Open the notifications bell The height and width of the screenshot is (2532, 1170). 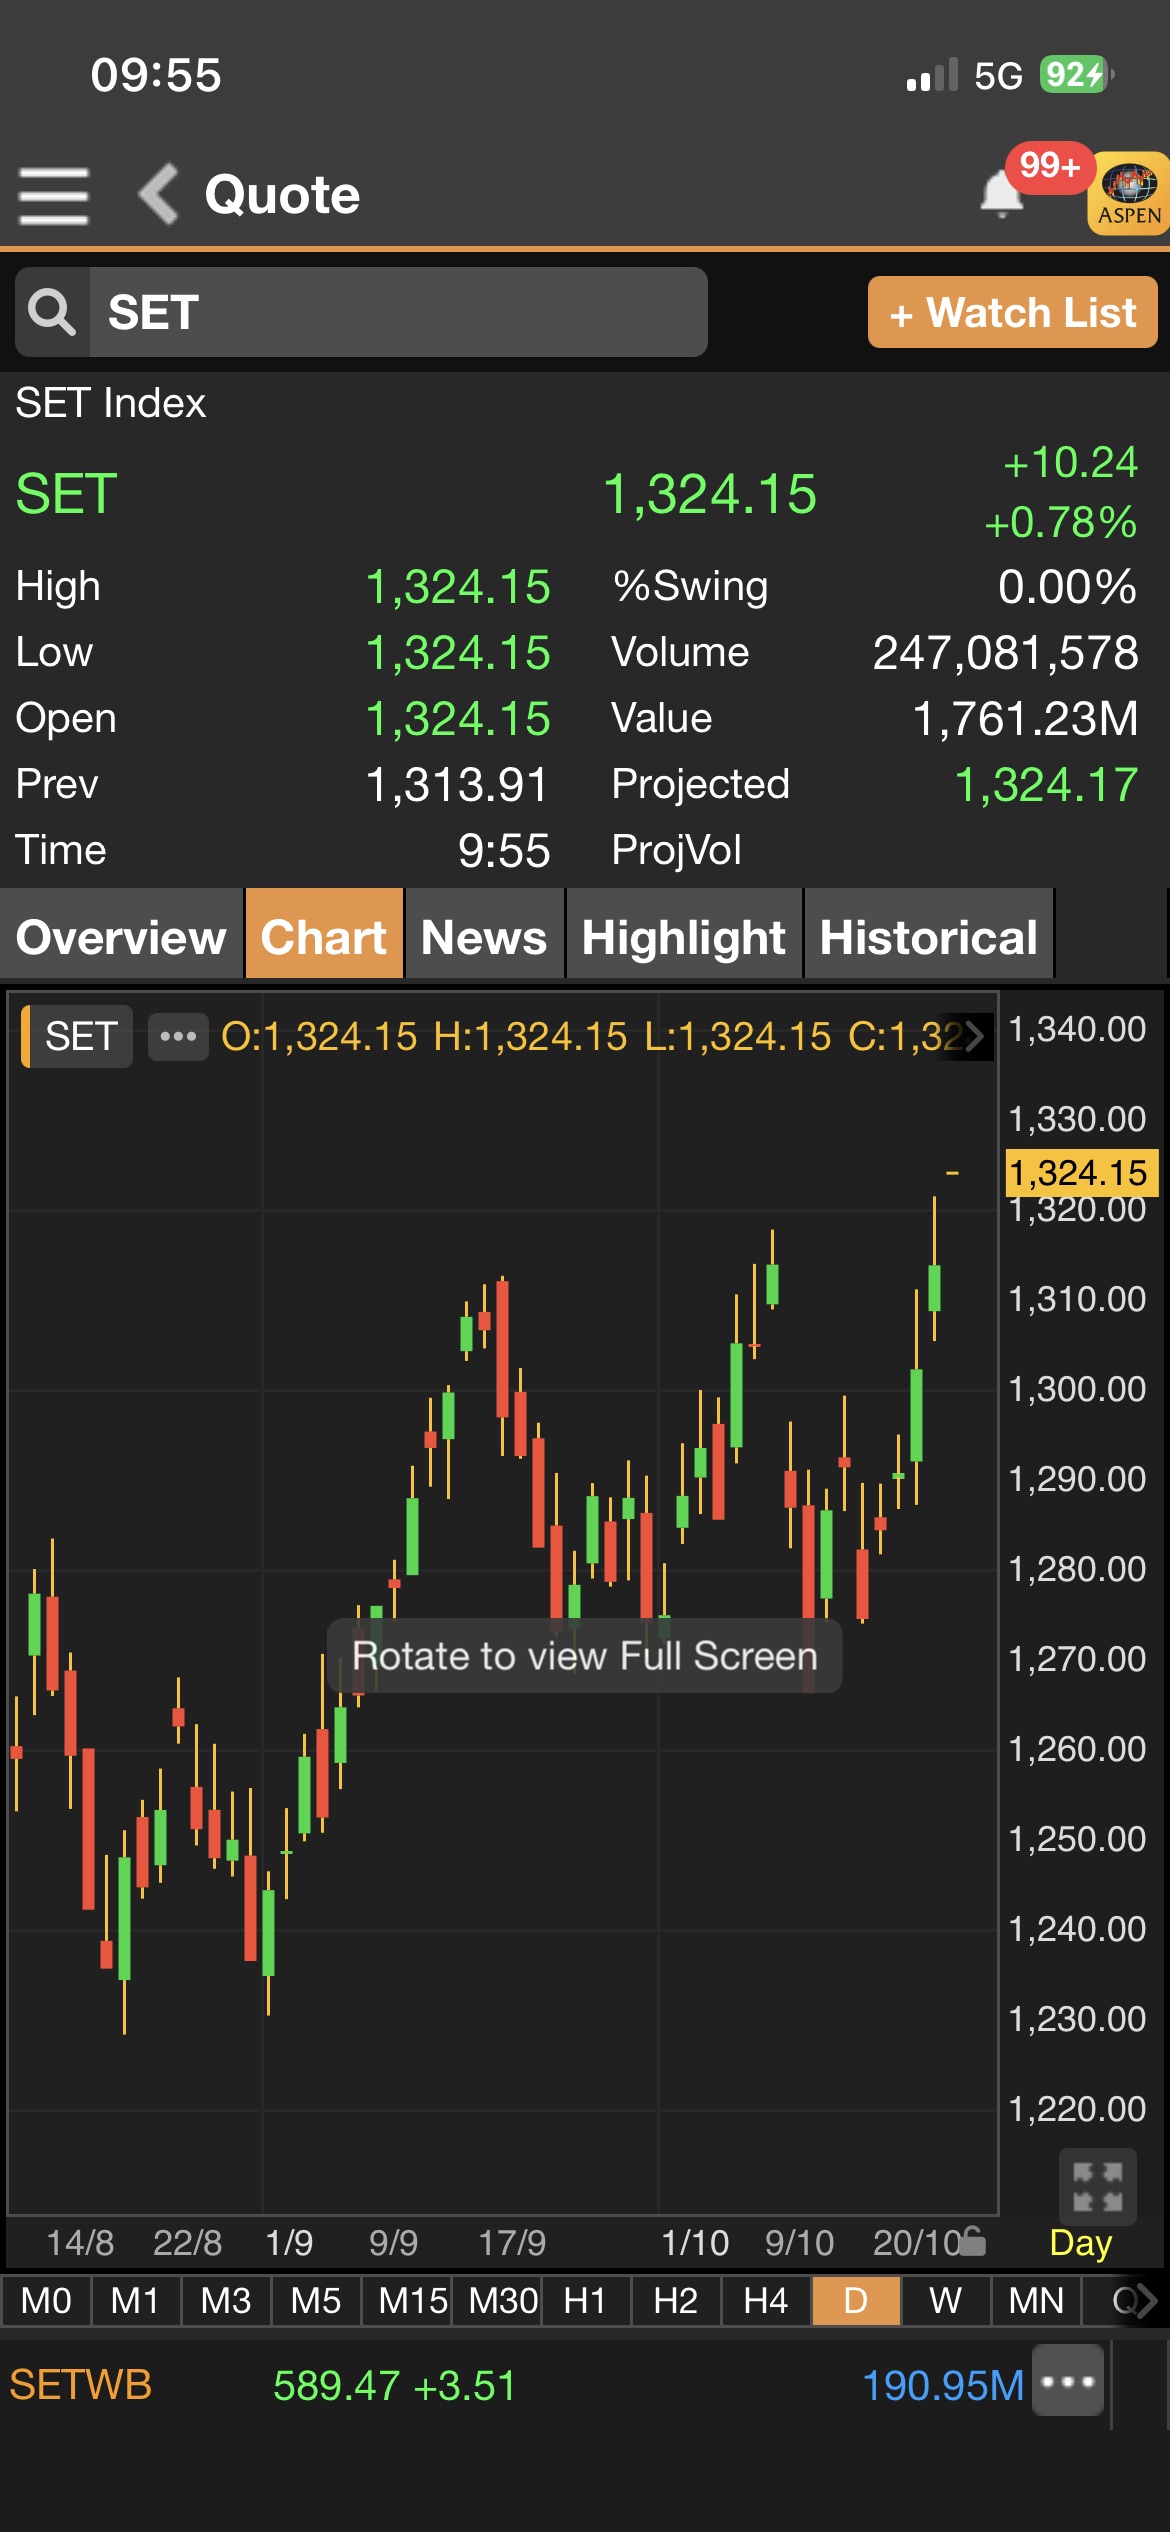[1001, 193]
